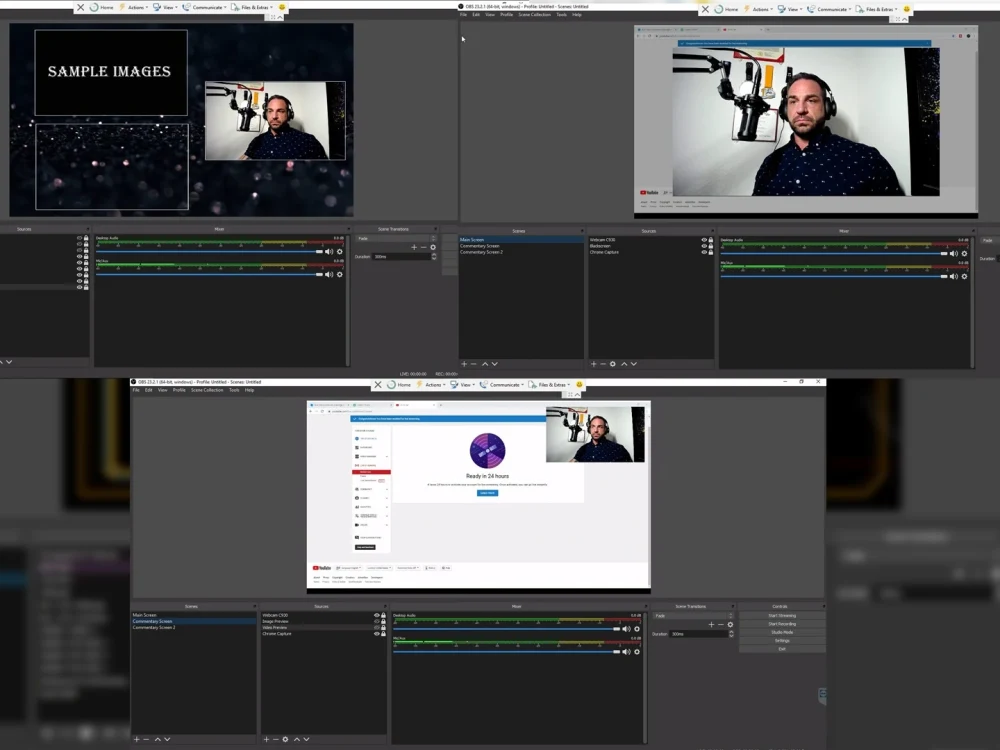This screenshot has height=750, width=1000.
Task: Open Settings from bottom OBS Controls panel
Action: tap(782, 640)
